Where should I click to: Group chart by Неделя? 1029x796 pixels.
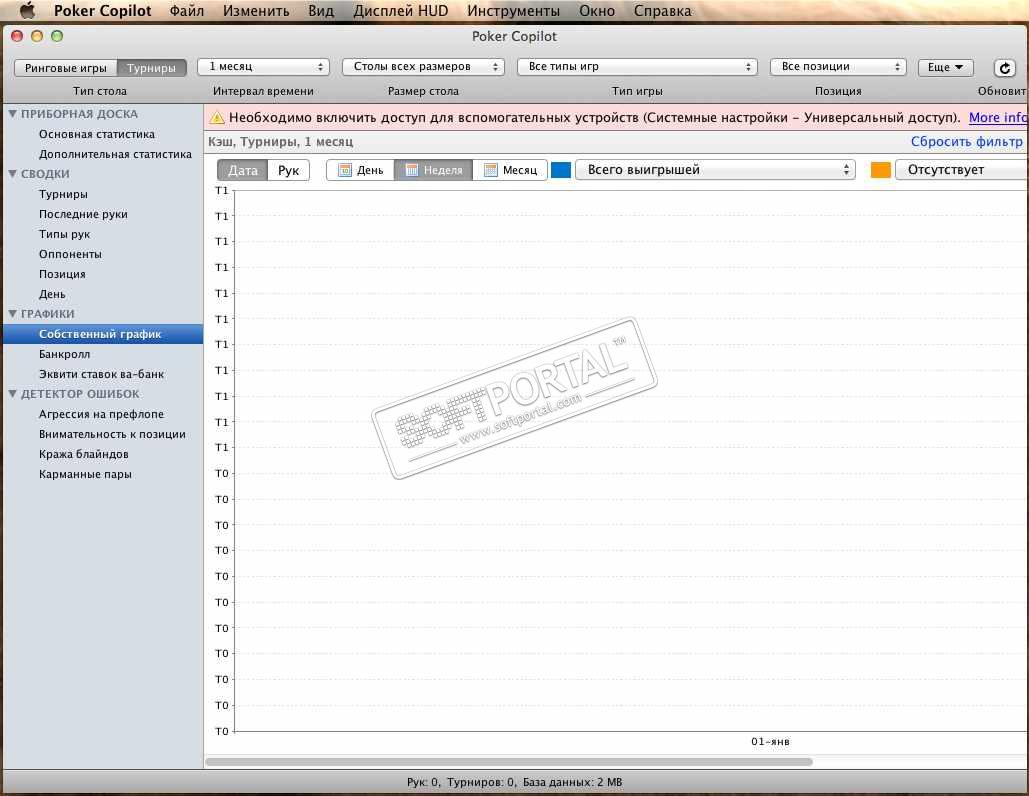click(x=433, y=170)
